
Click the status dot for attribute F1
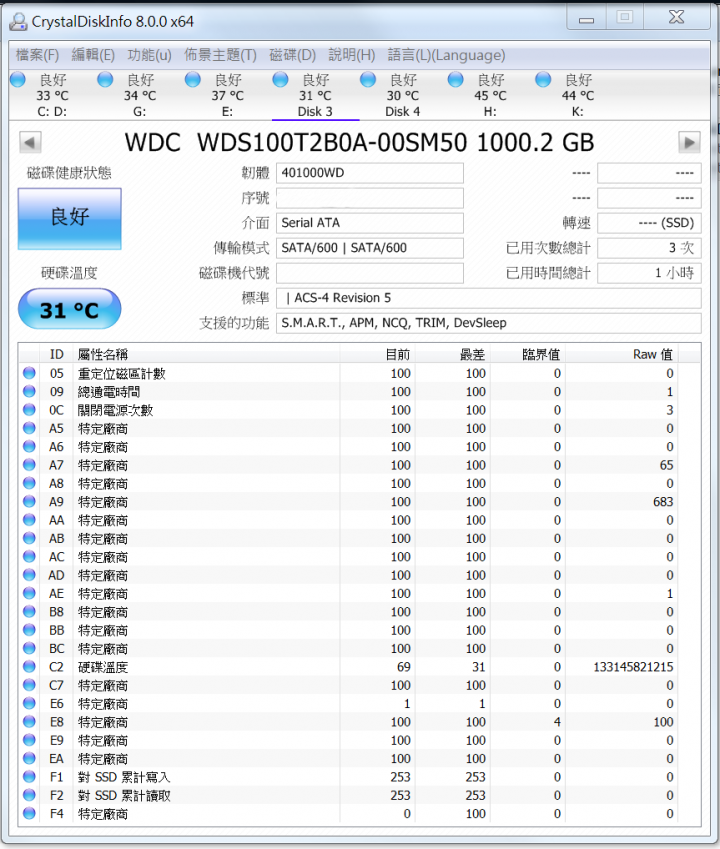coord(29,776)
